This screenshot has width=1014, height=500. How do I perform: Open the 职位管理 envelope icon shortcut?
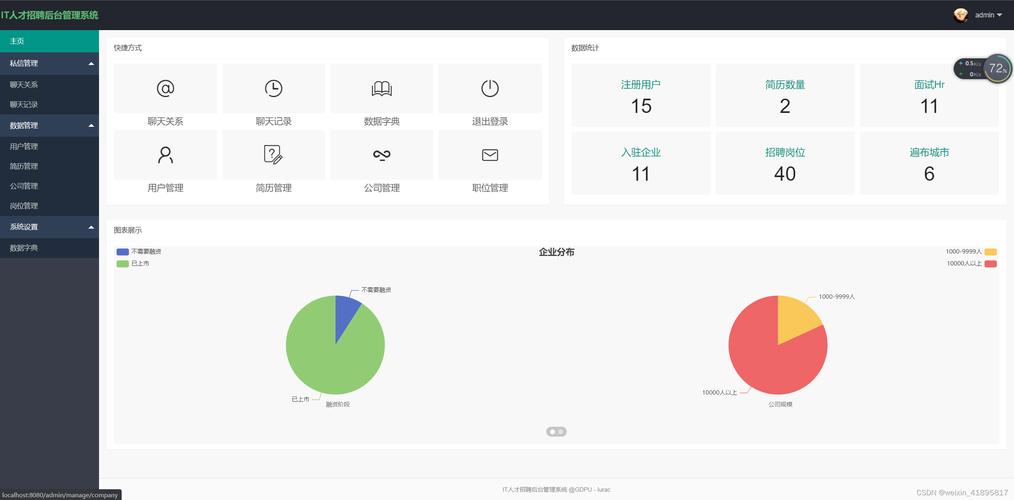[x=490, y=155]
